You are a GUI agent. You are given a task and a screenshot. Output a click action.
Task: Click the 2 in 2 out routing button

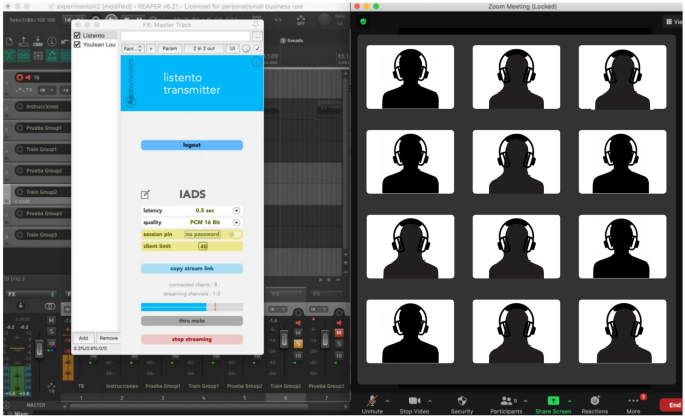click(x=204, y=48)
